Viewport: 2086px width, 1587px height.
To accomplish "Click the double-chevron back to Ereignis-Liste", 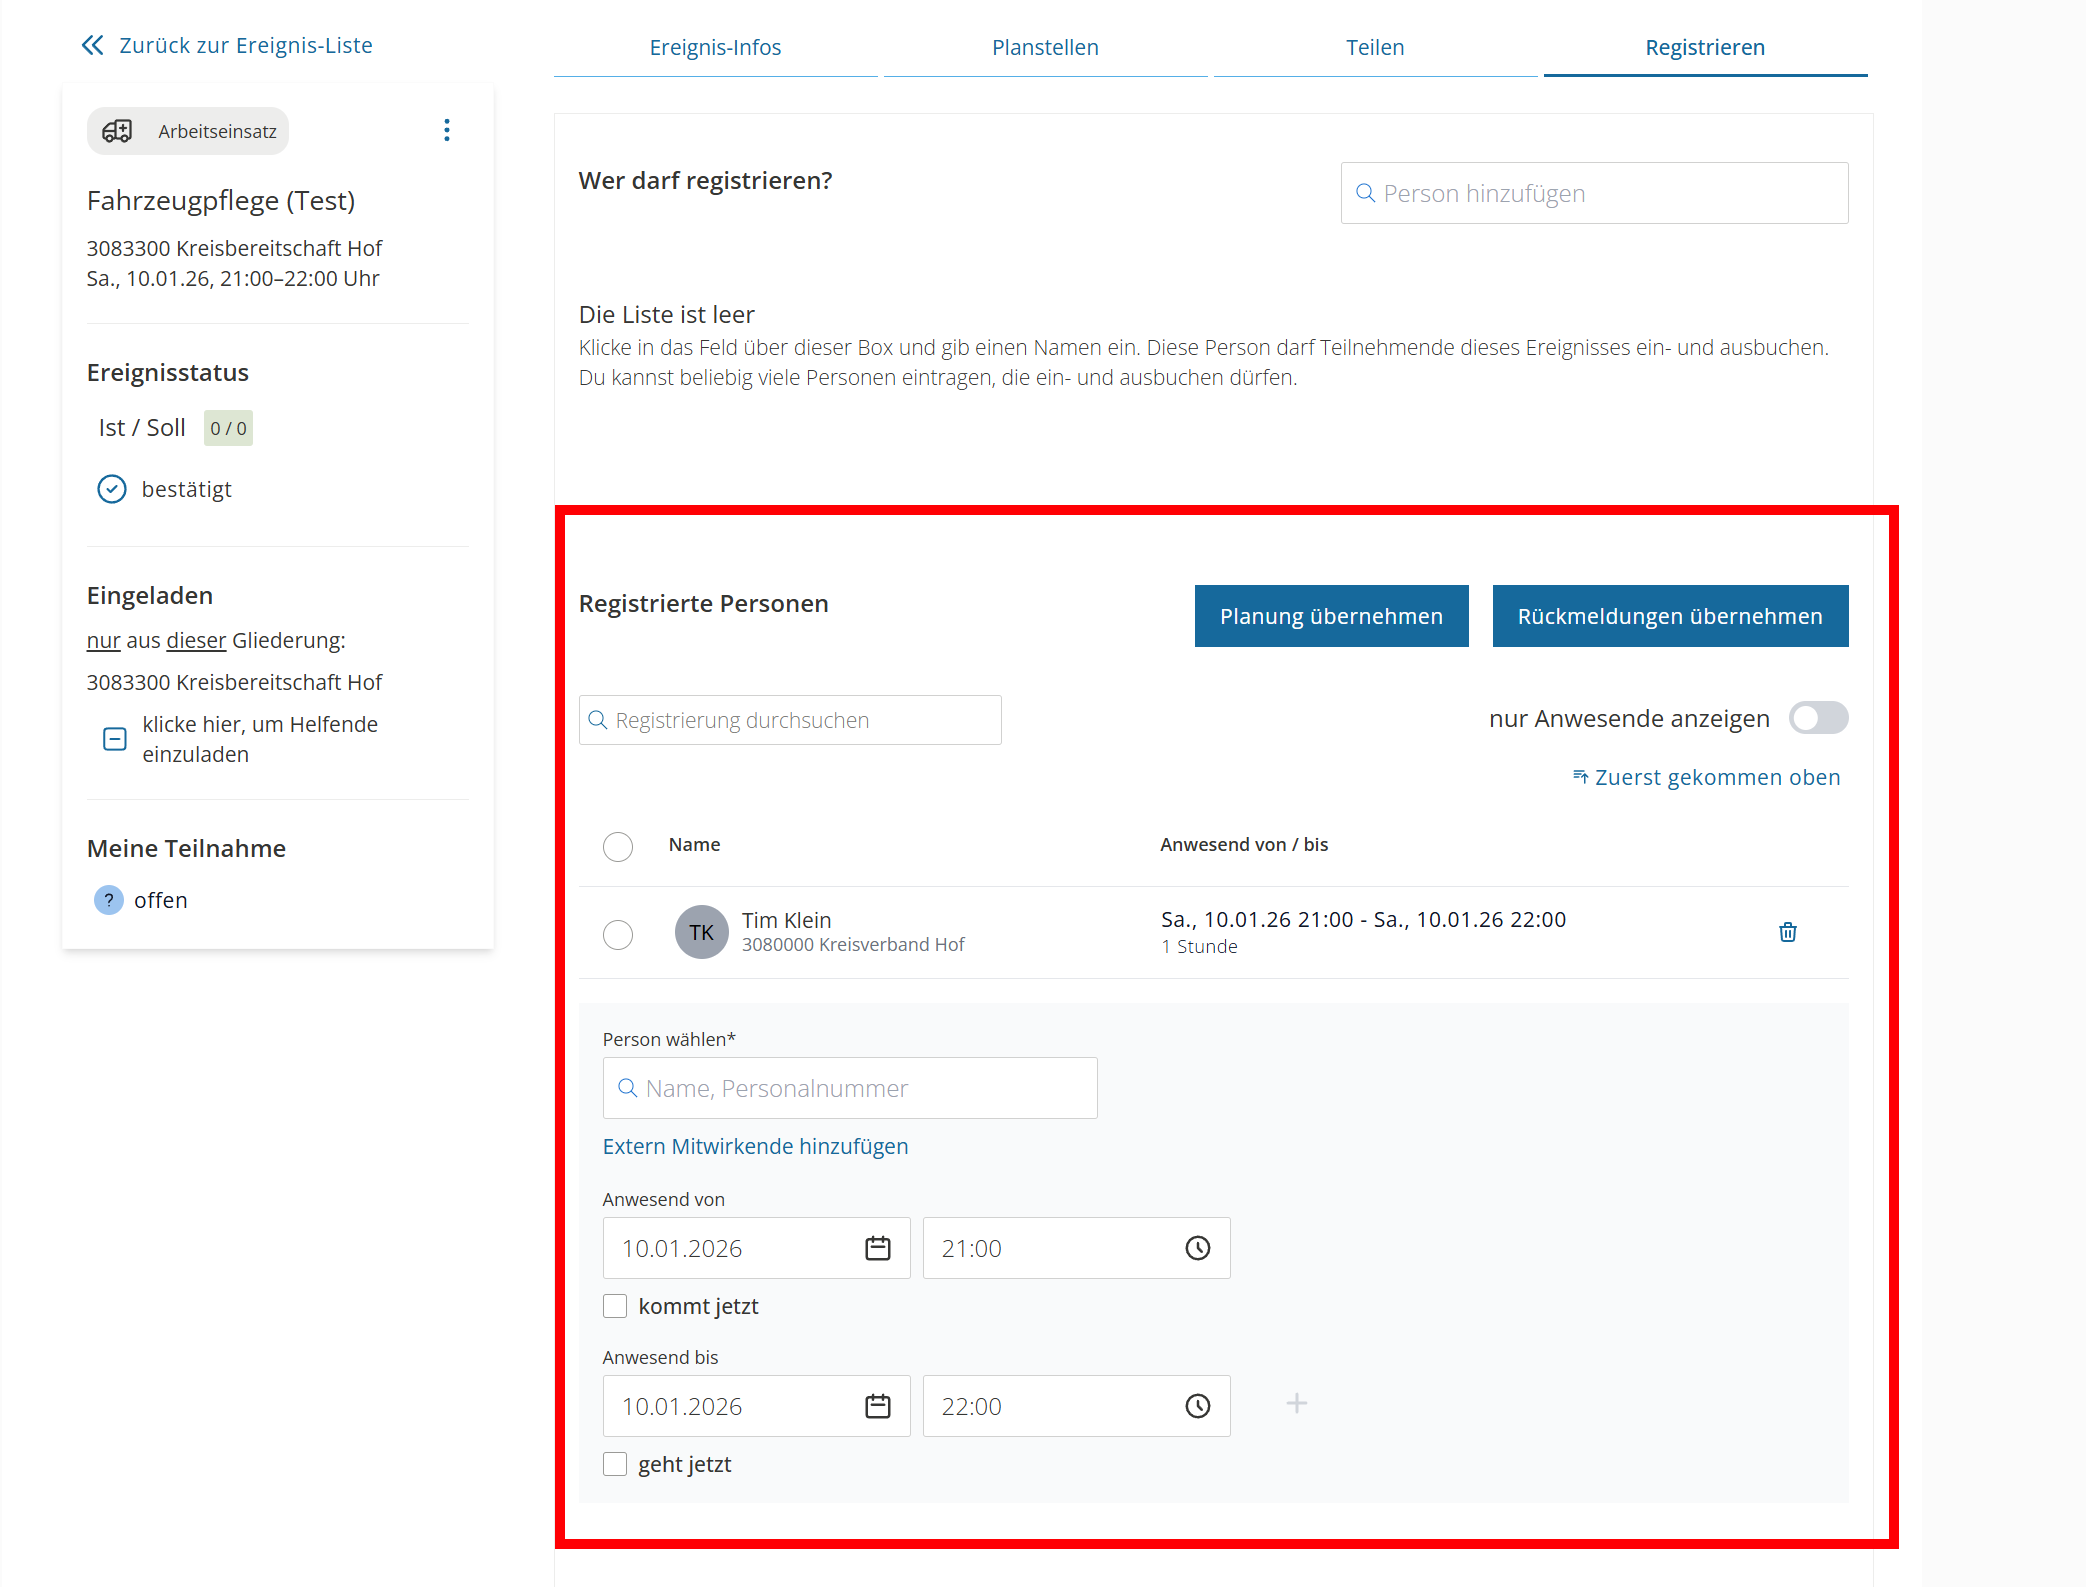I will coord(93,45).
